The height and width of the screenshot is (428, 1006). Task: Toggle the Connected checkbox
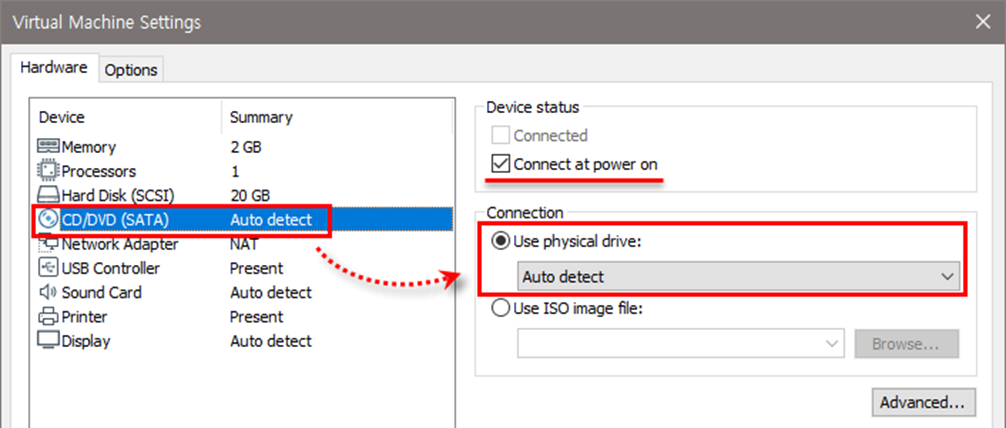499,136
